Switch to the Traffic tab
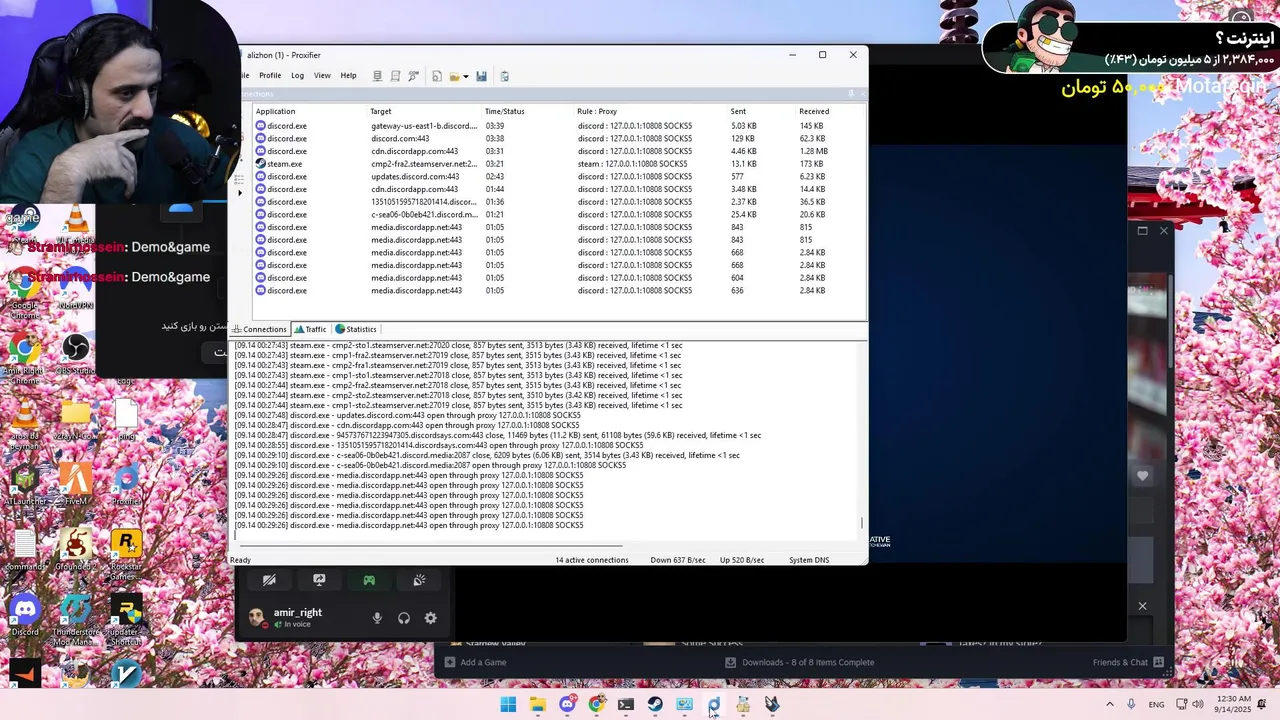 (310, 329)
